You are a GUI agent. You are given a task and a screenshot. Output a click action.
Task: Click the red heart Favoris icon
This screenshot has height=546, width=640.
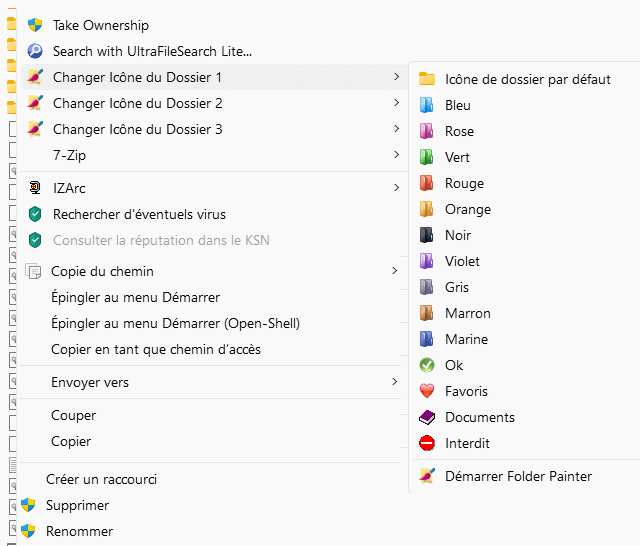coord(427,391)
